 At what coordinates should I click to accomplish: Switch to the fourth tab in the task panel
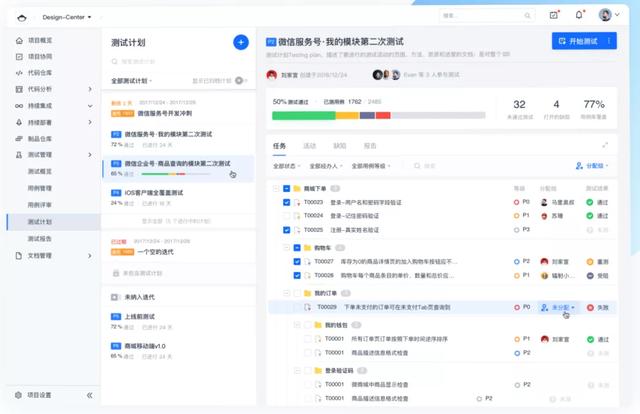pos(370,146)
